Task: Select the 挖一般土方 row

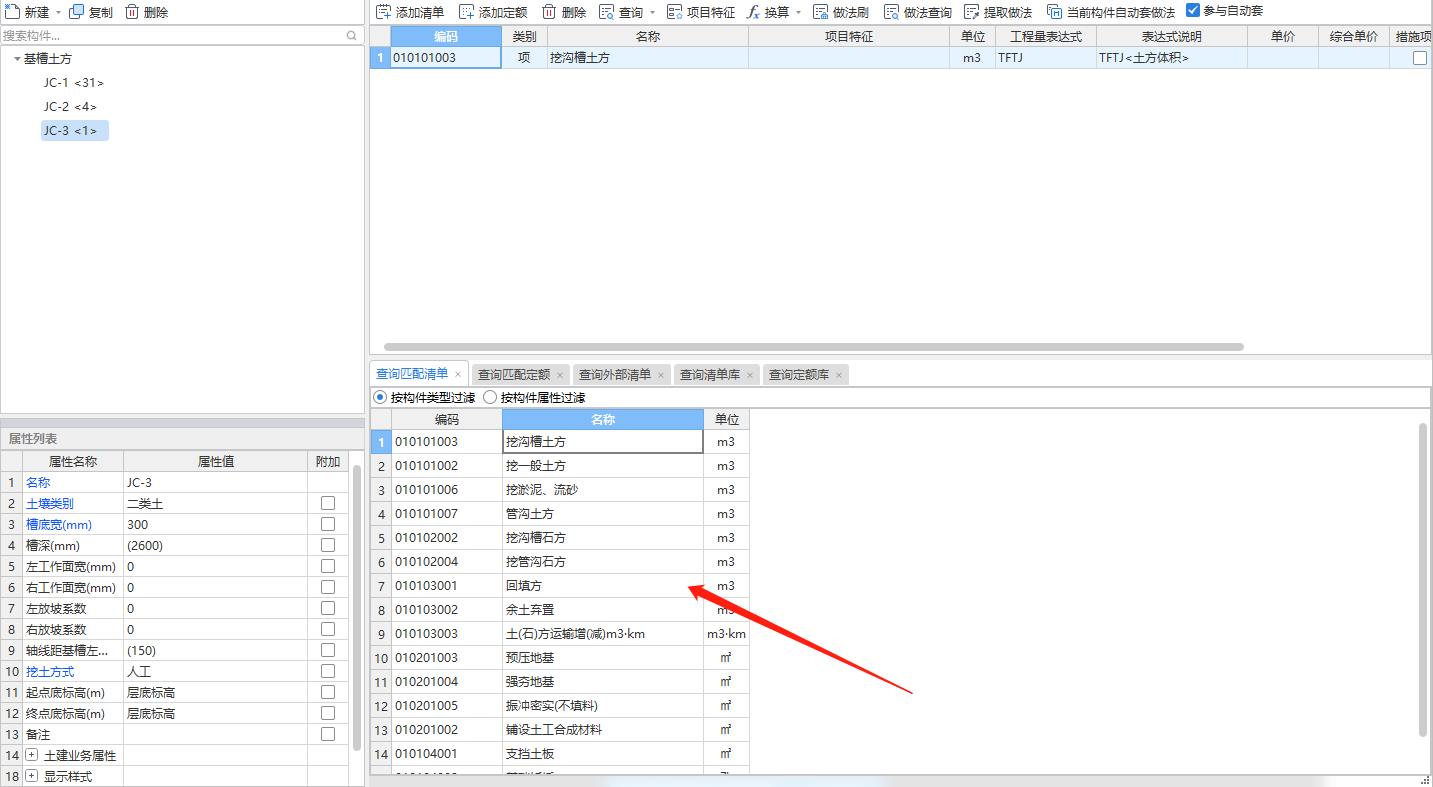Action: (x=560, y=466)
